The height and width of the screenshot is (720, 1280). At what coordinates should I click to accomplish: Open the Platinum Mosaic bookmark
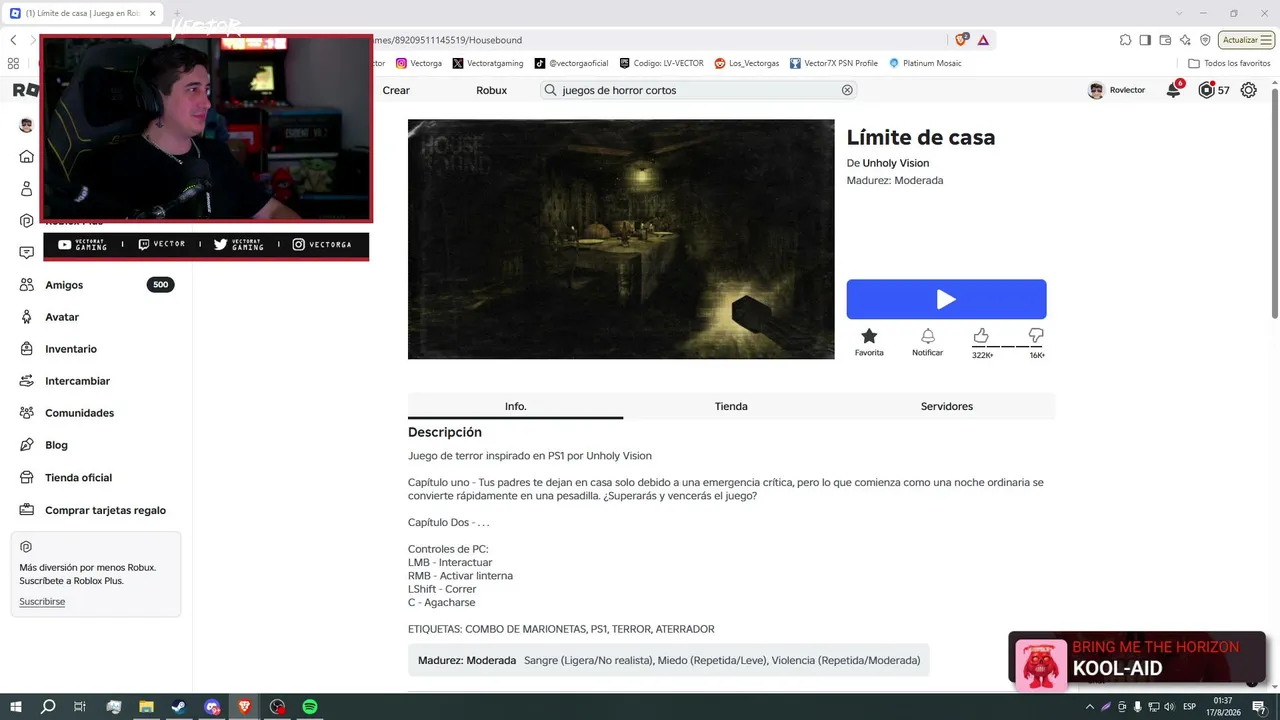pos(925,63)
